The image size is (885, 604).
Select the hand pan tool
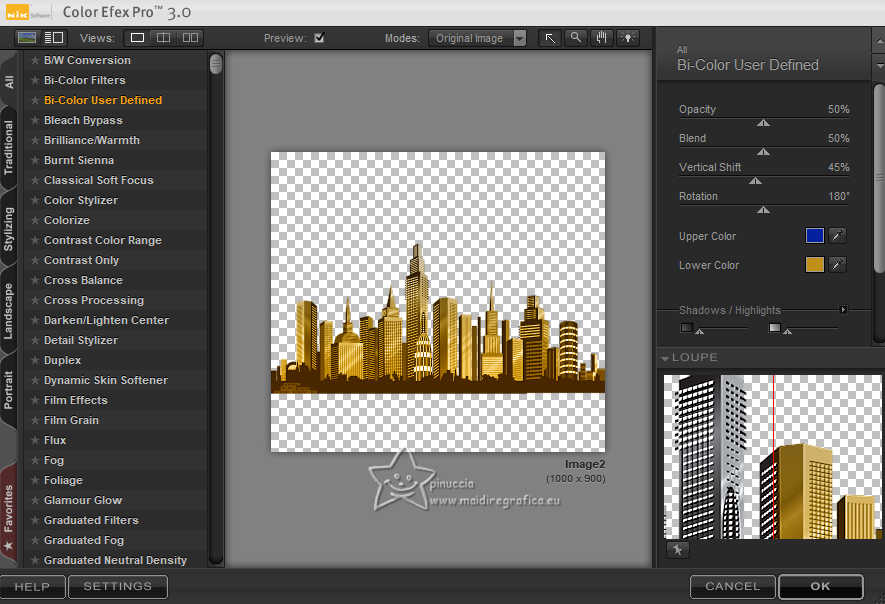click(x=602, y=38)
